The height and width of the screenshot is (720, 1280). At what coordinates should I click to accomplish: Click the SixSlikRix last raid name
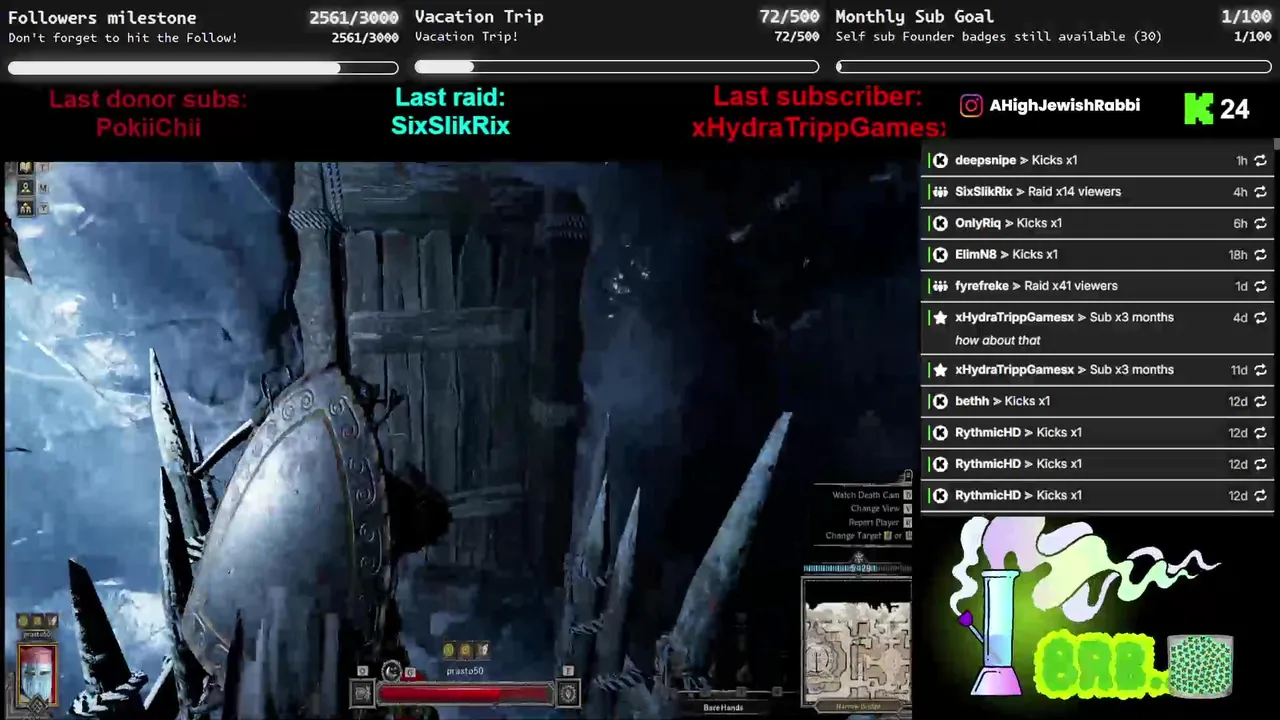tap(450, 126)
